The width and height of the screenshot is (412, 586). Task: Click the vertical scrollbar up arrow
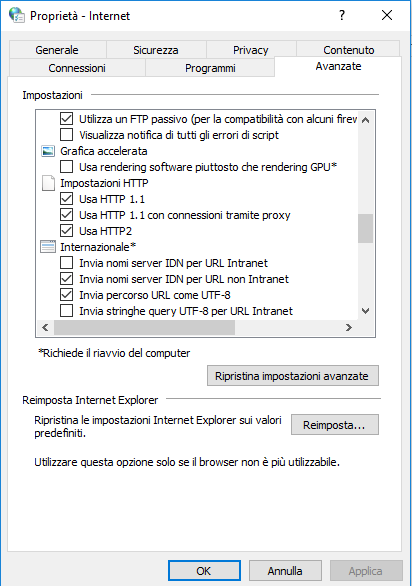coord(366,120)
